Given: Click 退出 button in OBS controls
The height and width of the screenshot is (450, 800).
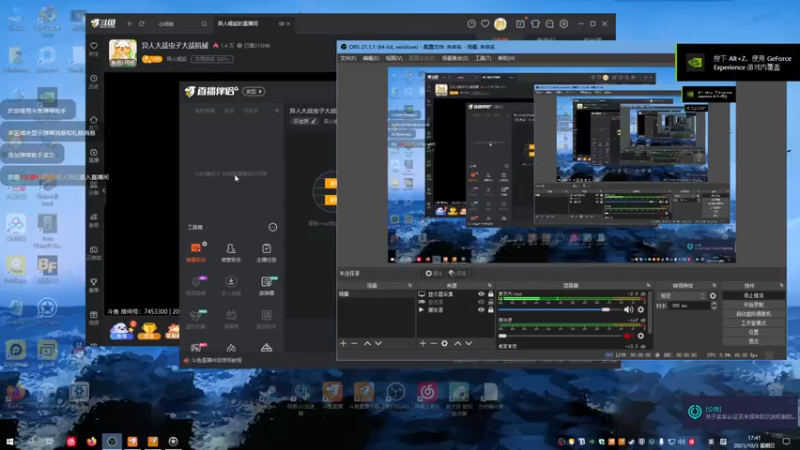Looking at the screenshot, I should click(754, 341).
